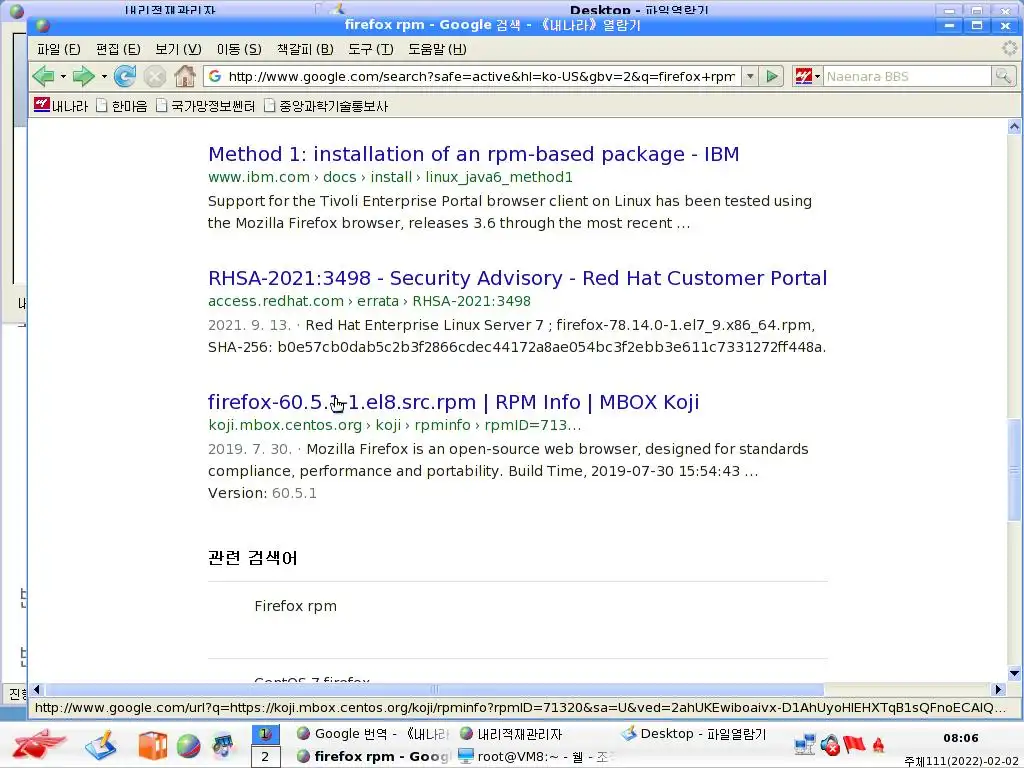Image resolution: width=1024 pixels, height=768 pixels.
Task: Open the 이동 (S) menu
Action: pyautogui.click(x=239, y=49)
